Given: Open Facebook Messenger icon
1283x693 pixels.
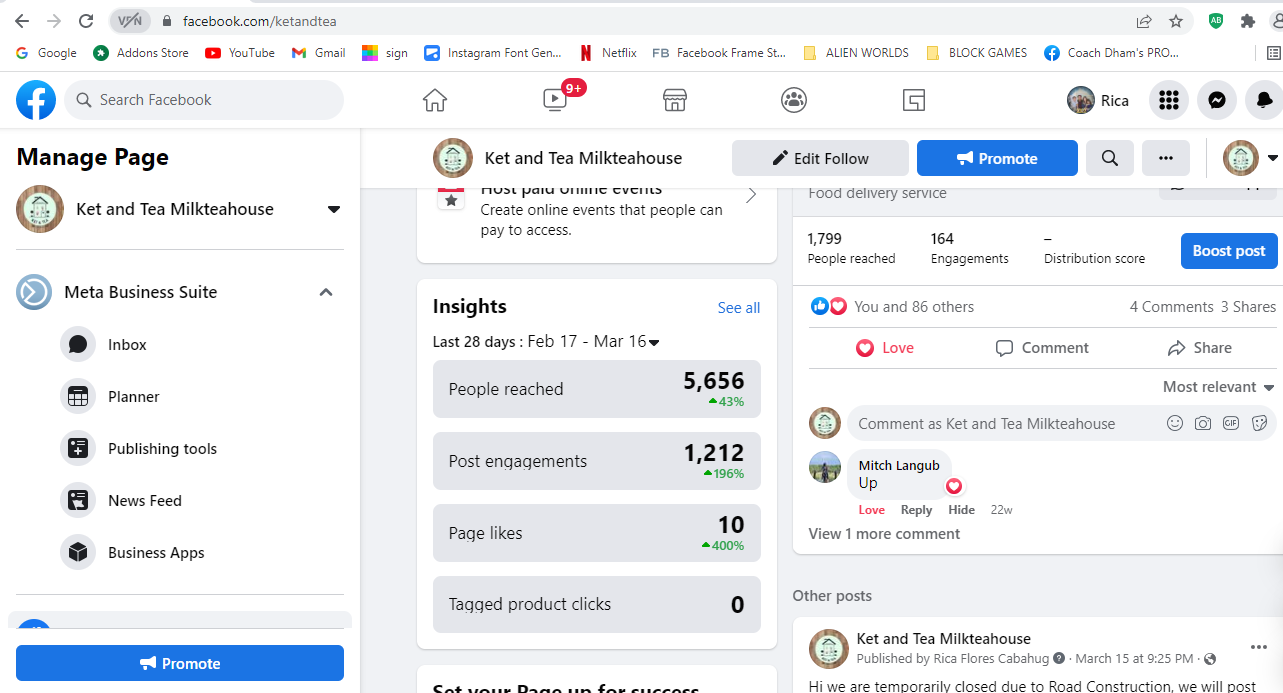Looking at the screenshot, I should (1216, 100).
